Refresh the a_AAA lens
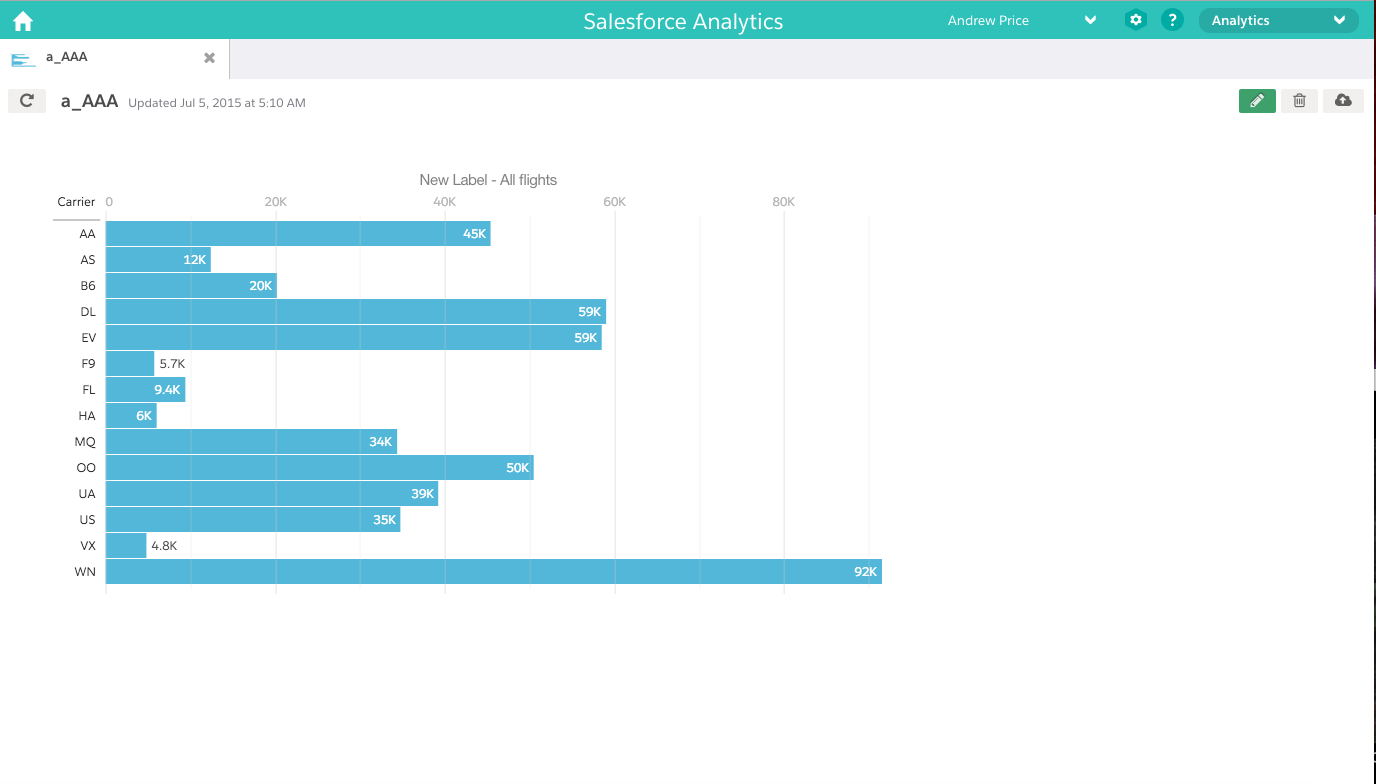This screenshot has height=784, width=1376. coord(27,100)
